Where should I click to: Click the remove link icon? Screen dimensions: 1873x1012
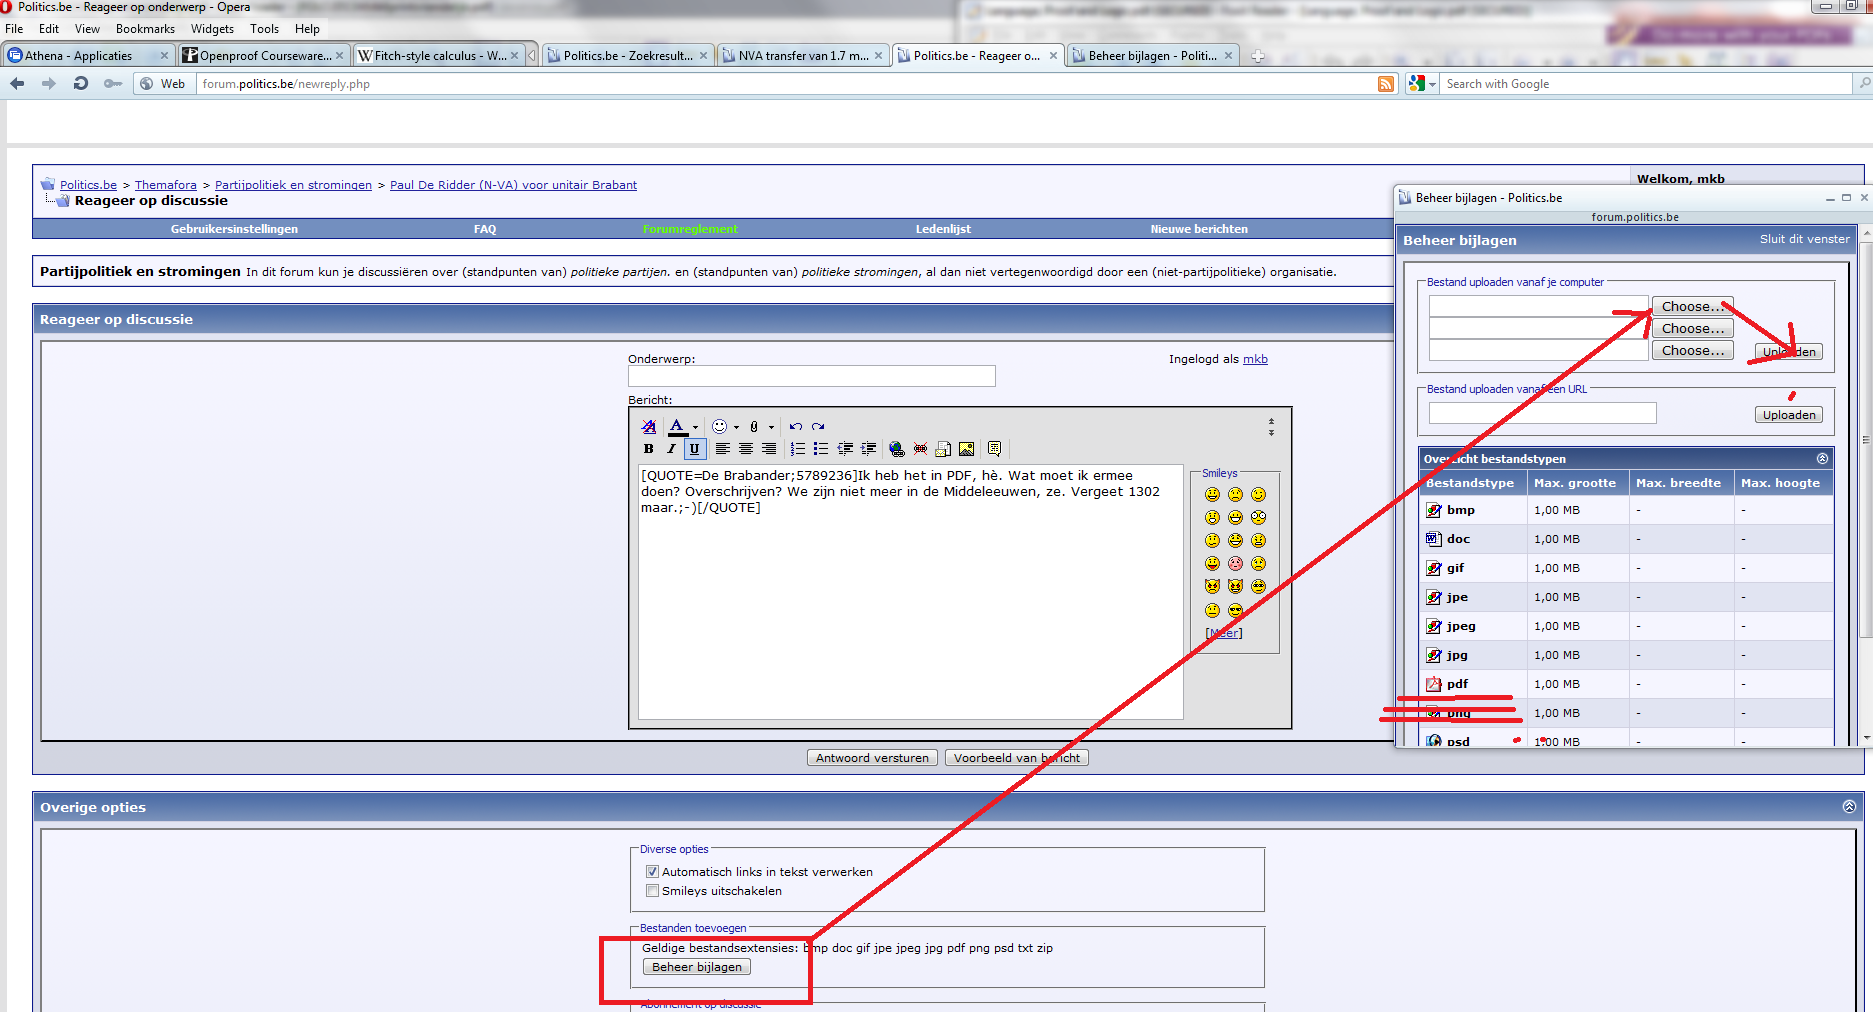point(920,449)
